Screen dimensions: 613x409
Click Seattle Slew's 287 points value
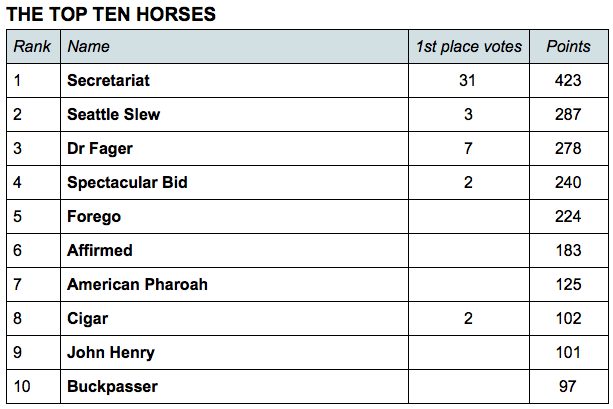[568, 115]
